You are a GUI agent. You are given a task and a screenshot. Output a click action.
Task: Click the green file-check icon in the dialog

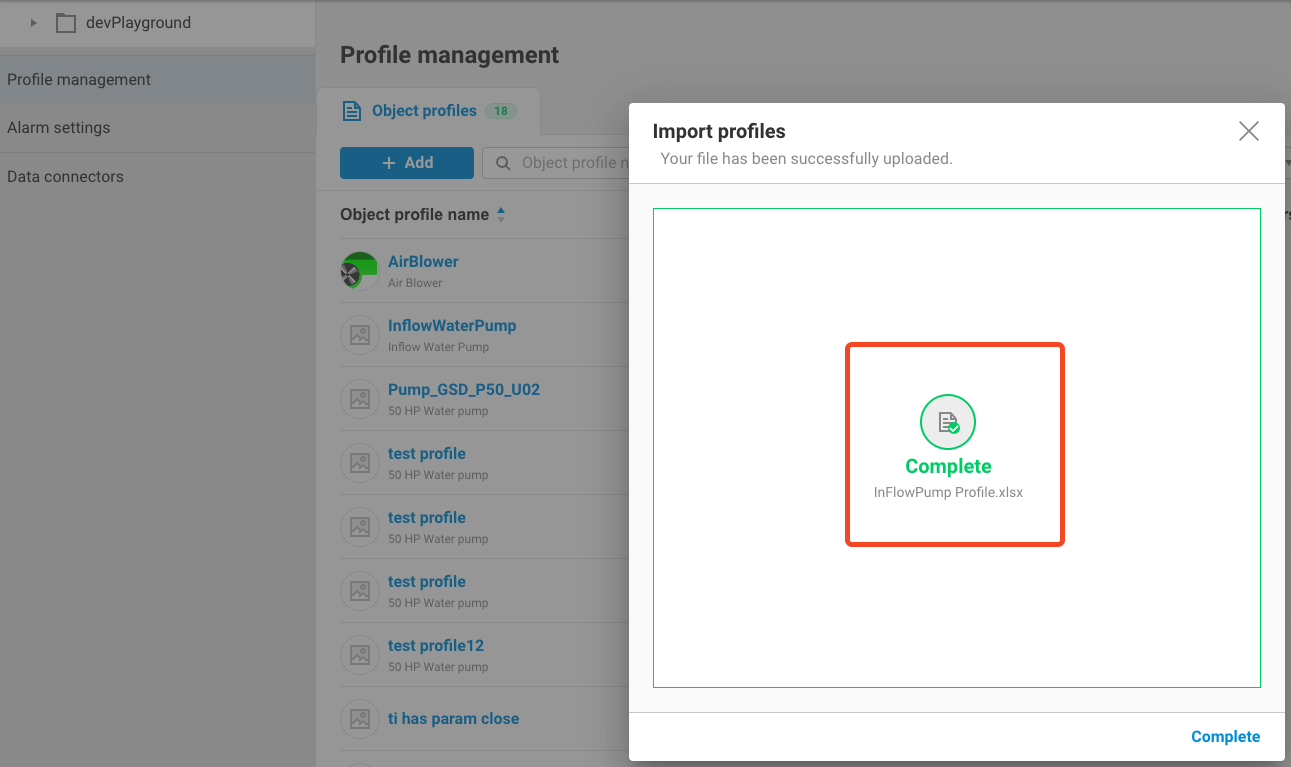948,421
